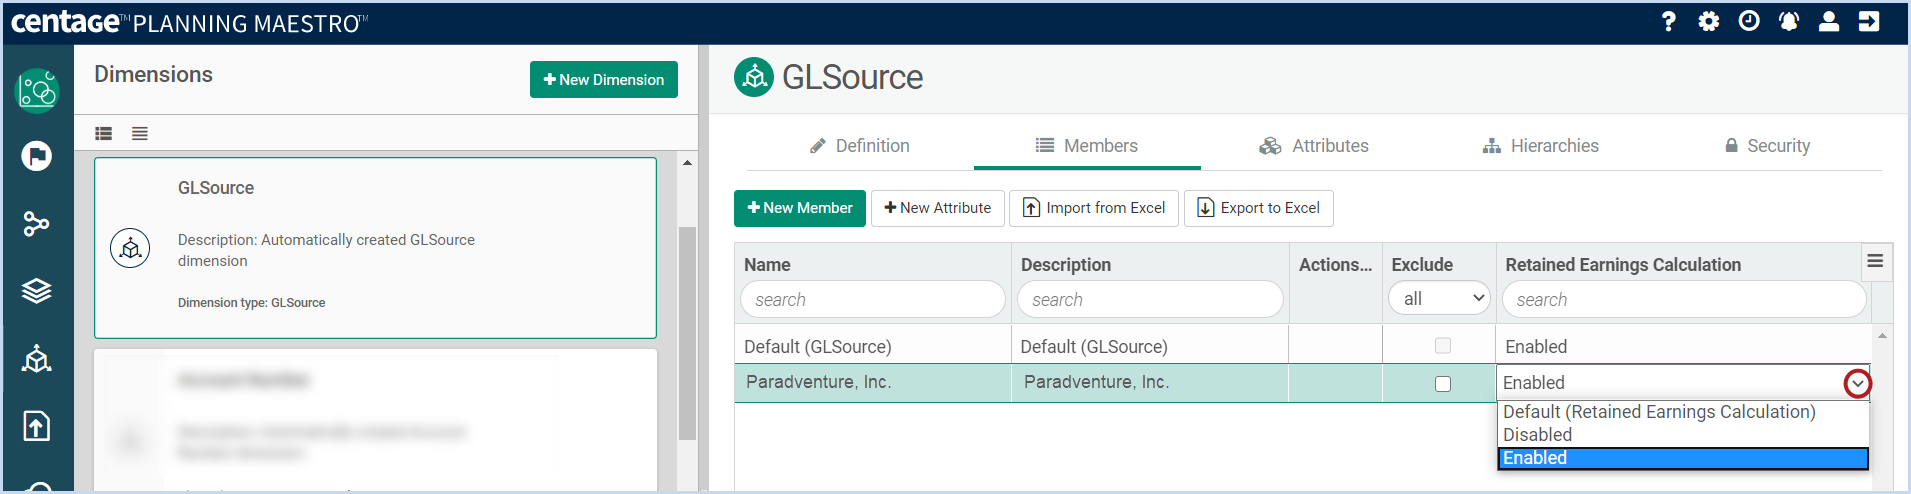
Task: Select the Default (GLSource) name cell
Action: click(873, 346)
